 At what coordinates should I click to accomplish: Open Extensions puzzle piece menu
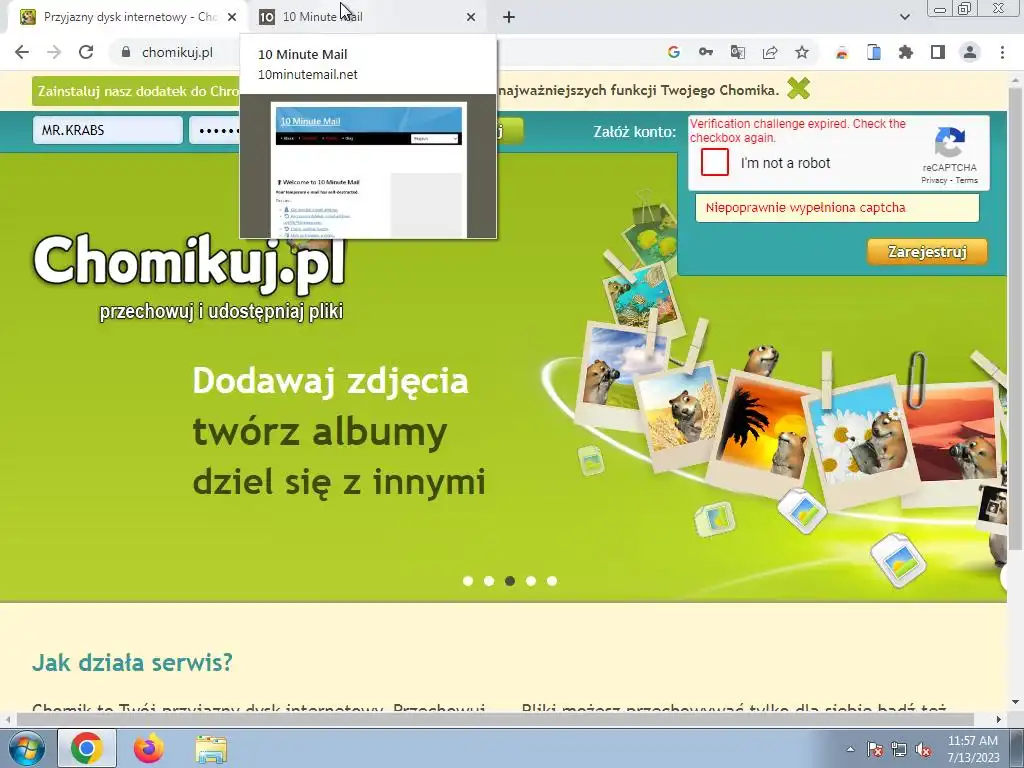[906, 52]
